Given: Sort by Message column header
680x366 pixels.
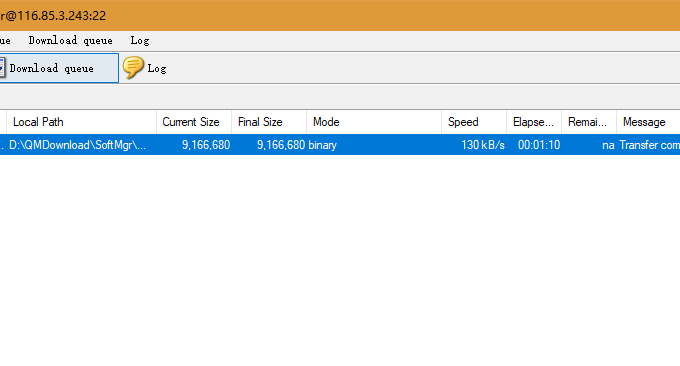Looking at the screenshot, I should [x=648, y=122].
